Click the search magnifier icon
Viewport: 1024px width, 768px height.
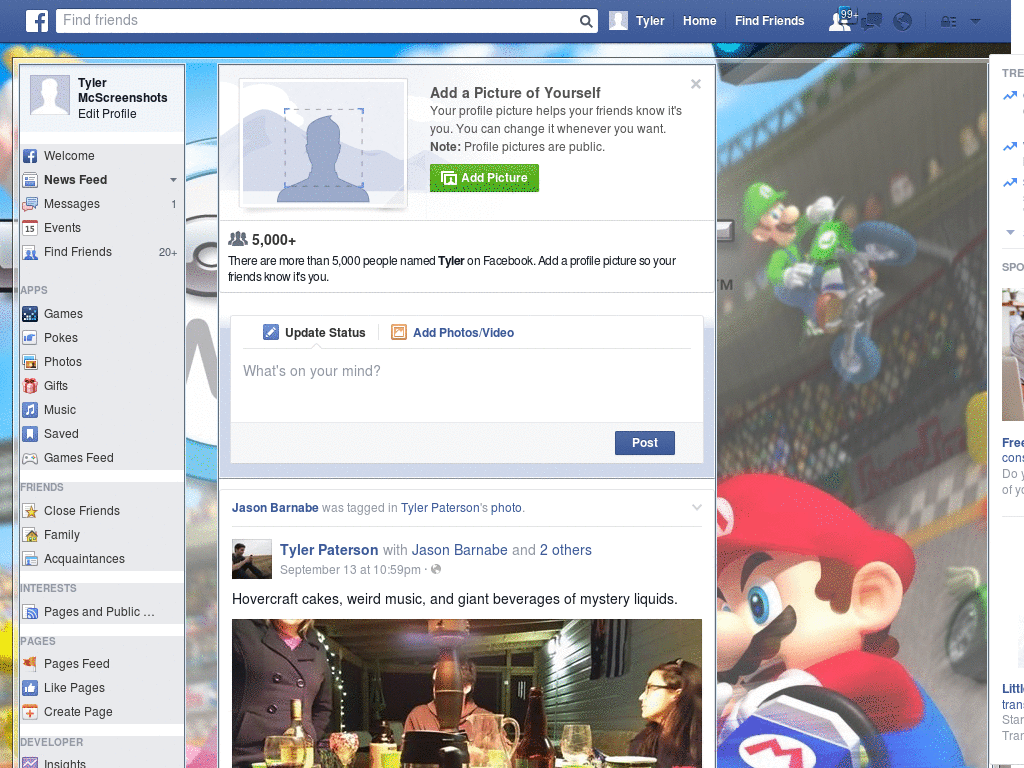click(x=586, y=21)
